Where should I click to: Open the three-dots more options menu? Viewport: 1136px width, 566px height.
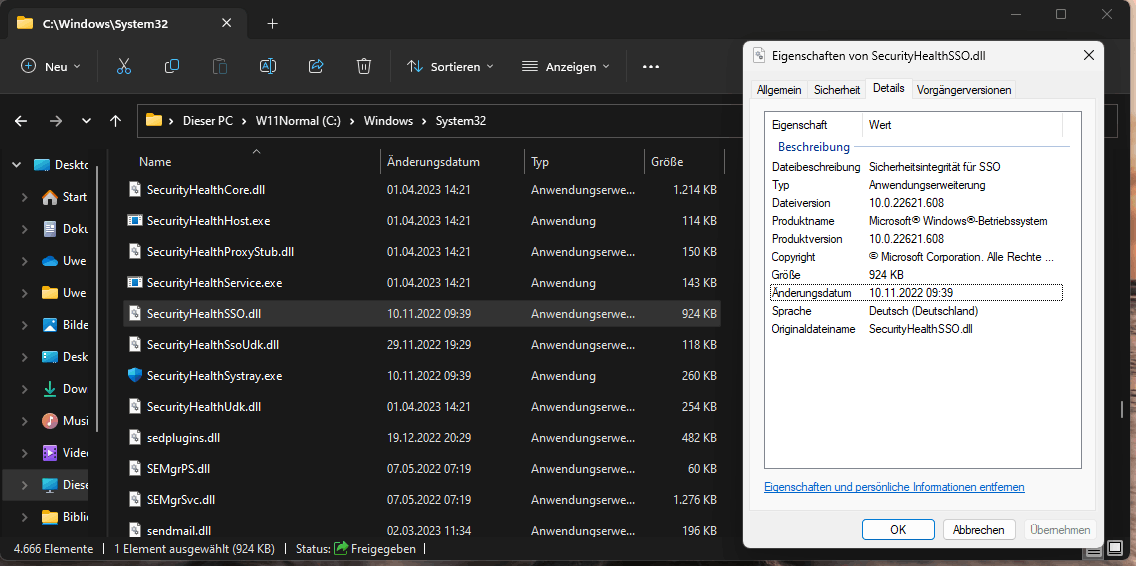[651, 67]
